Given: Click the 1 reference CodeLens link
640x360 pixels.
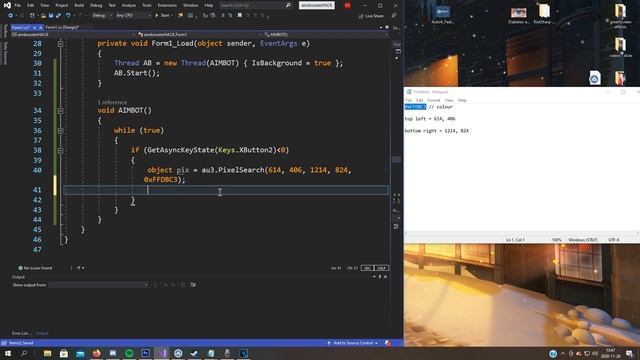Looking at the screenshot, I should point(112,102).
